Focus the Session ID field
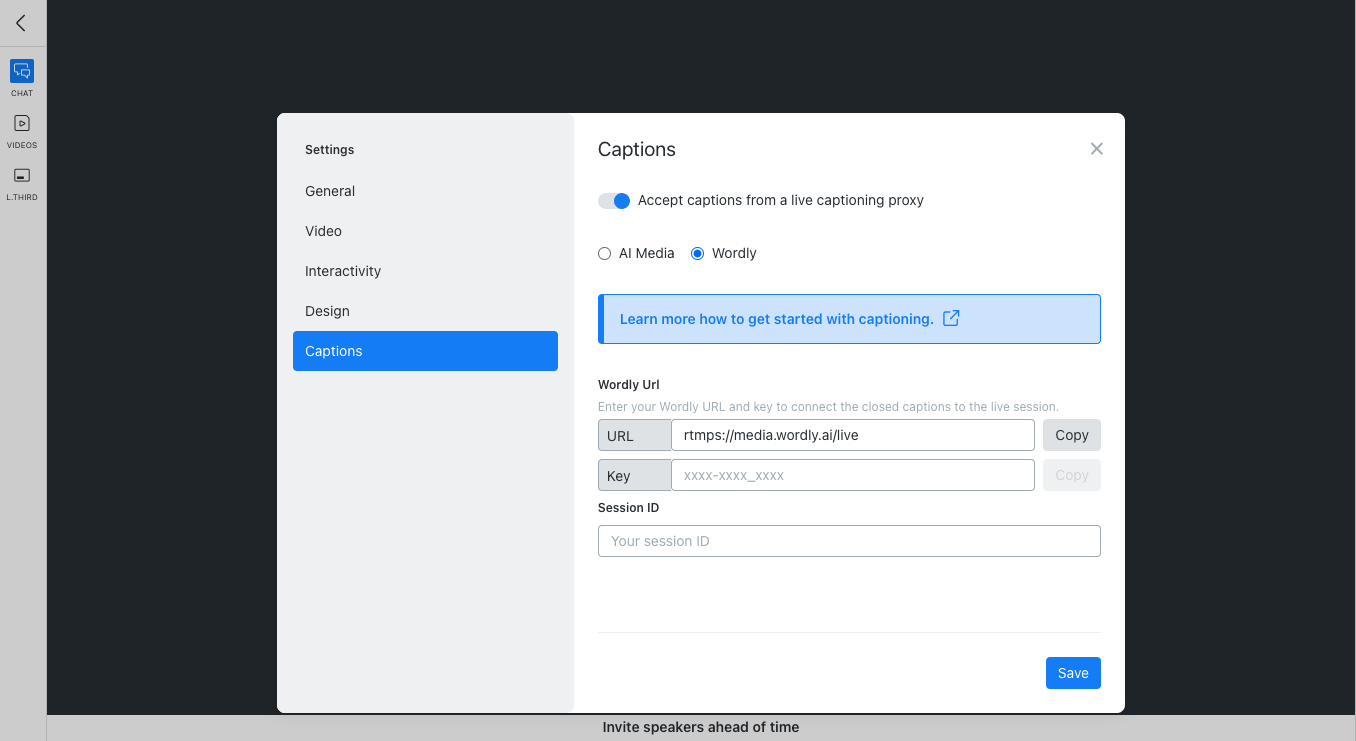This screenshot has width=1356, height=741. [x=848, y=541]
